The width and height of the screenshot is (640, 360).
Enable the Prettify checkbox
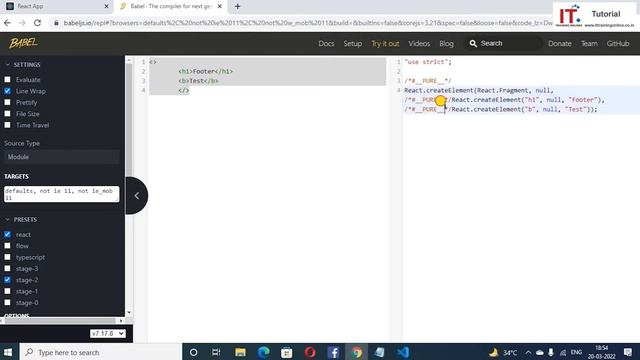click(x=7, y=102)
